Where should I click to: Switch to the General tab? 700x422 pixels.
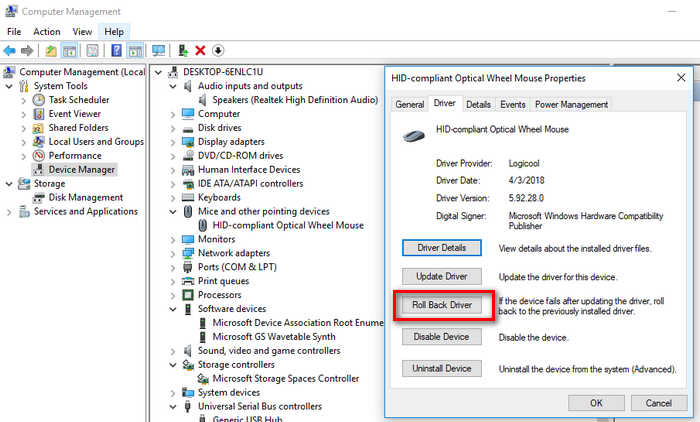[x=409, y=104]
